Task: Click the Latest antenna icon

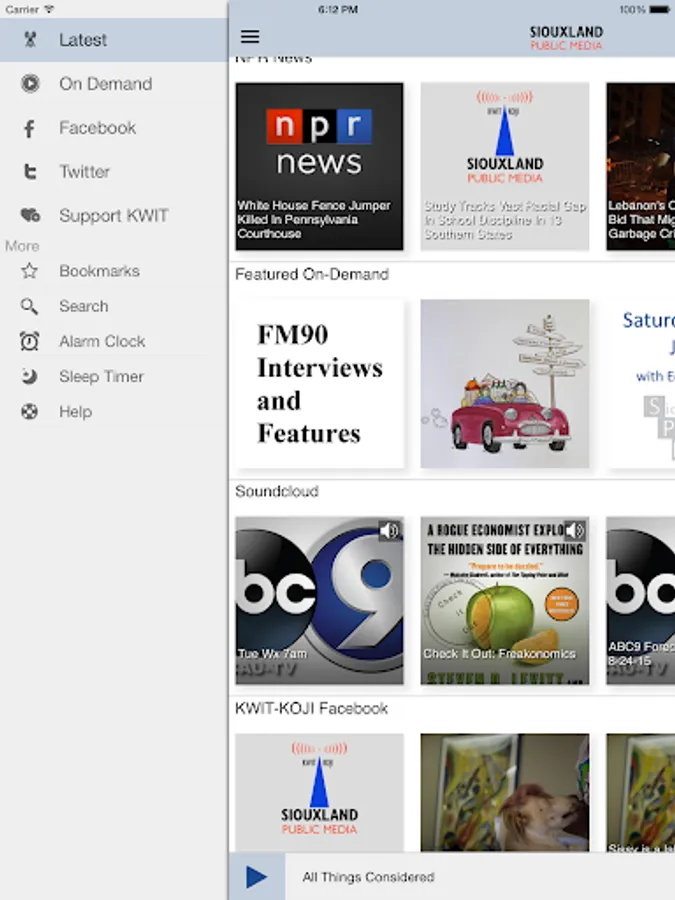Action: [x=30, y=40]
